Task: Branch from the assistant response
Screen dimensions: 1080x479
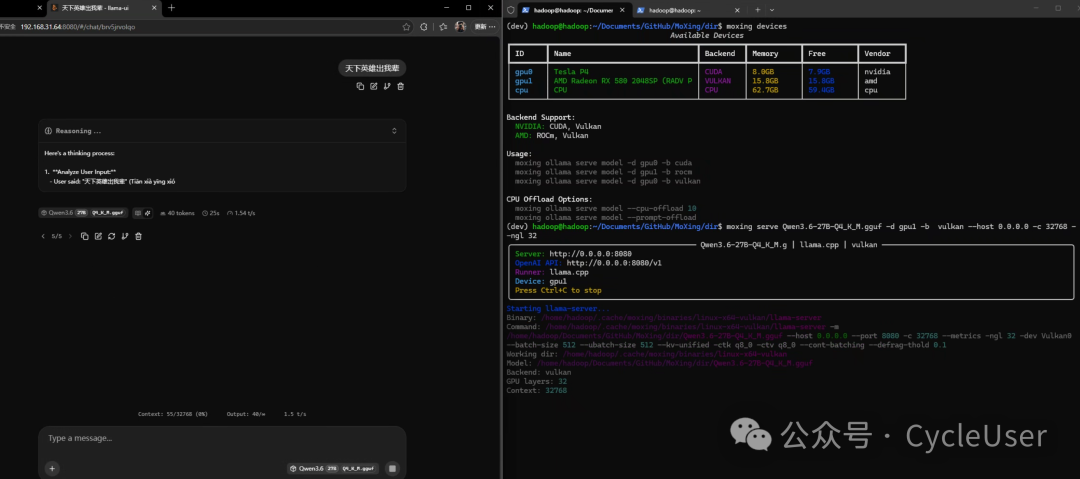Action: pos(125,236)
